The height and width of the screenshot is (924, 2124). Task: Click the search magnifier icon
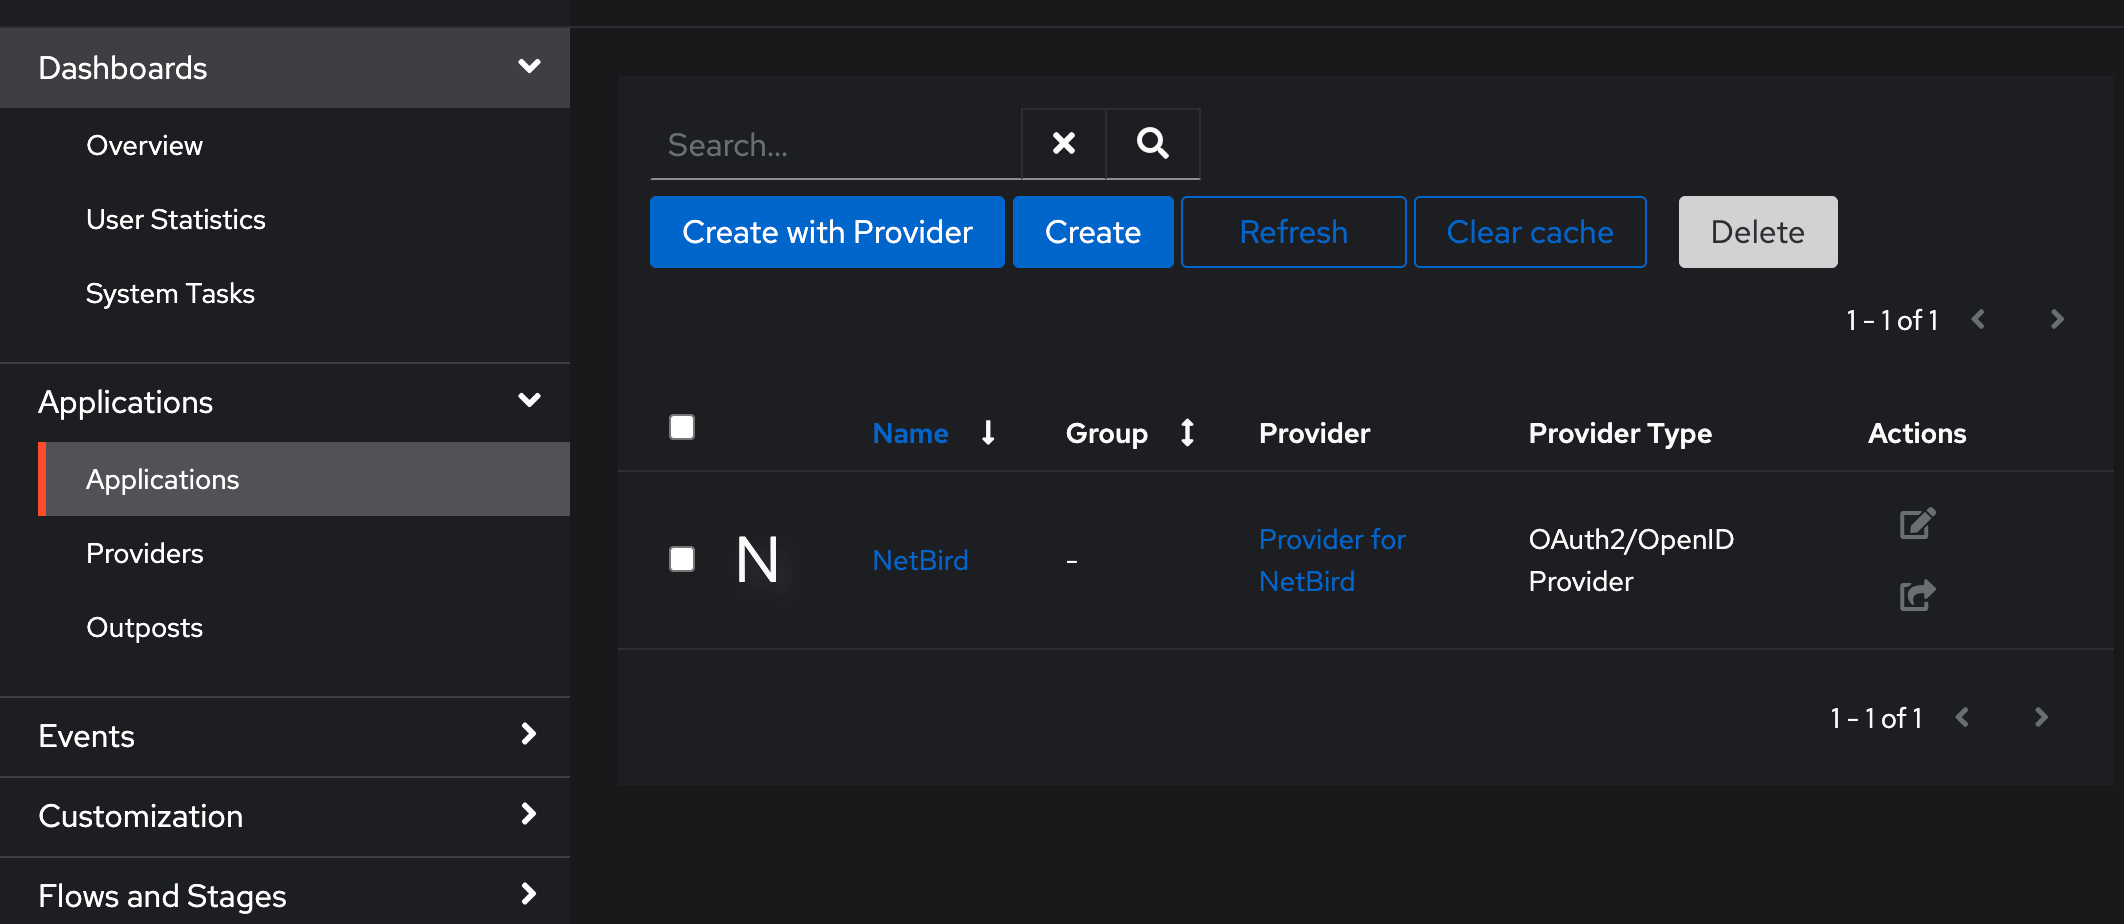coord(1152,143)
